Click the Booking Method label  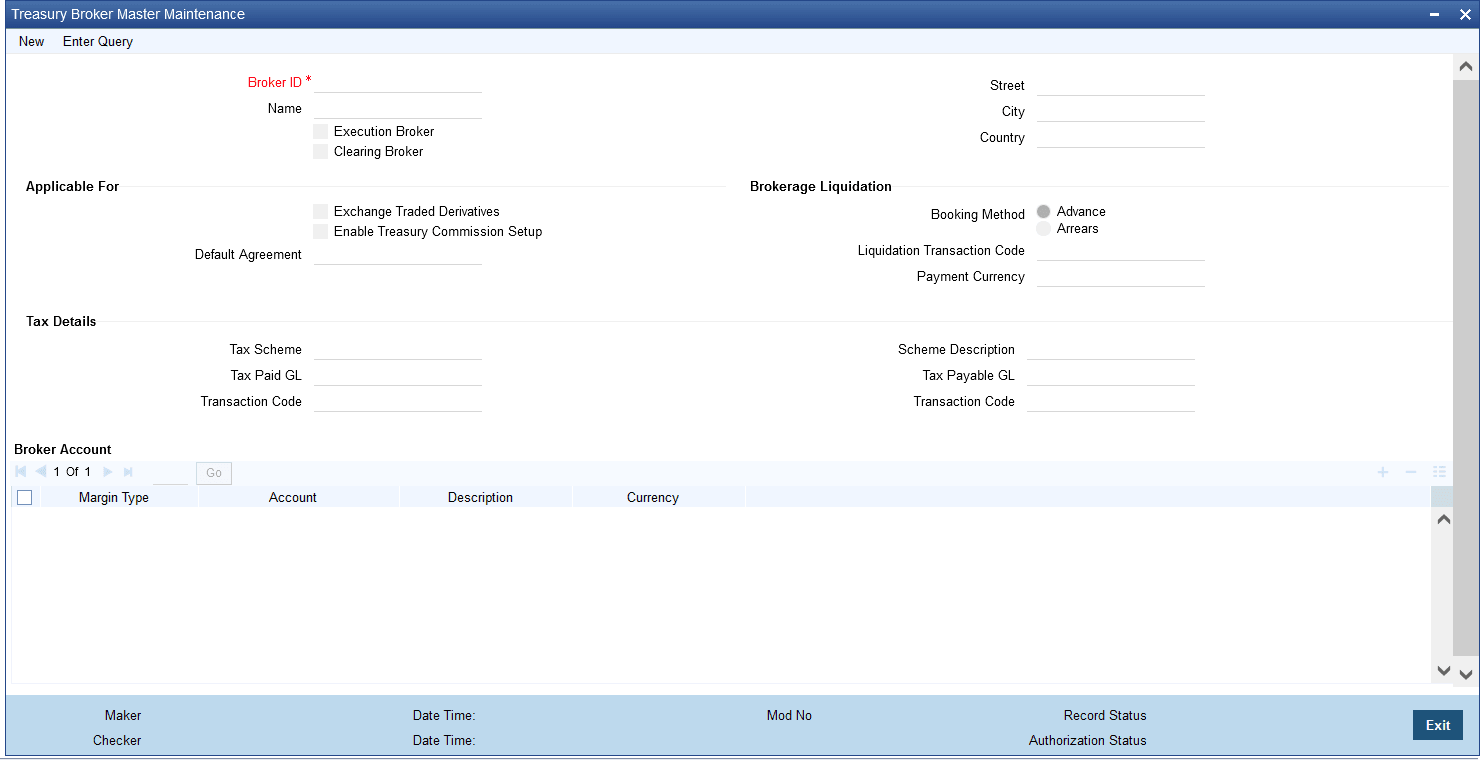click(978, 215)
